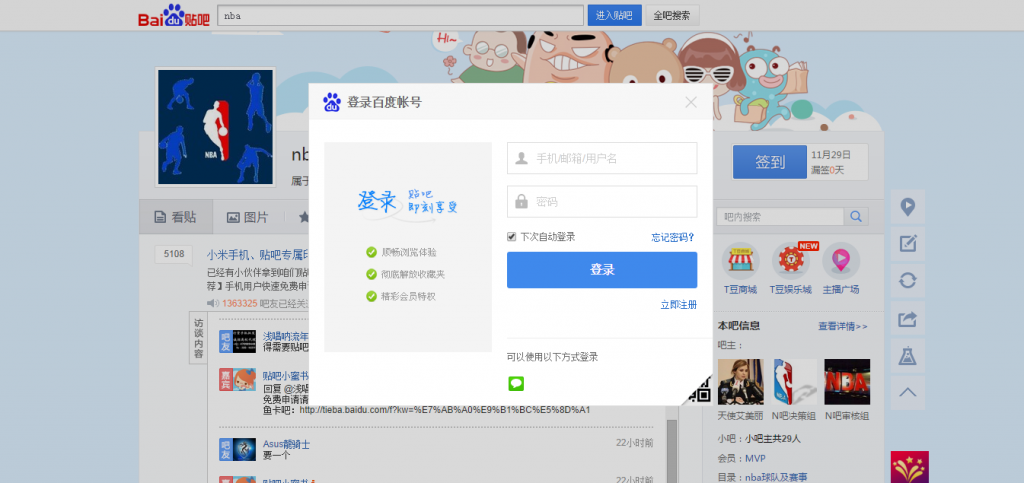Switch to the 图片 tab
The width and height of the screenshot is (1024, 483).
tap(248, 217)
